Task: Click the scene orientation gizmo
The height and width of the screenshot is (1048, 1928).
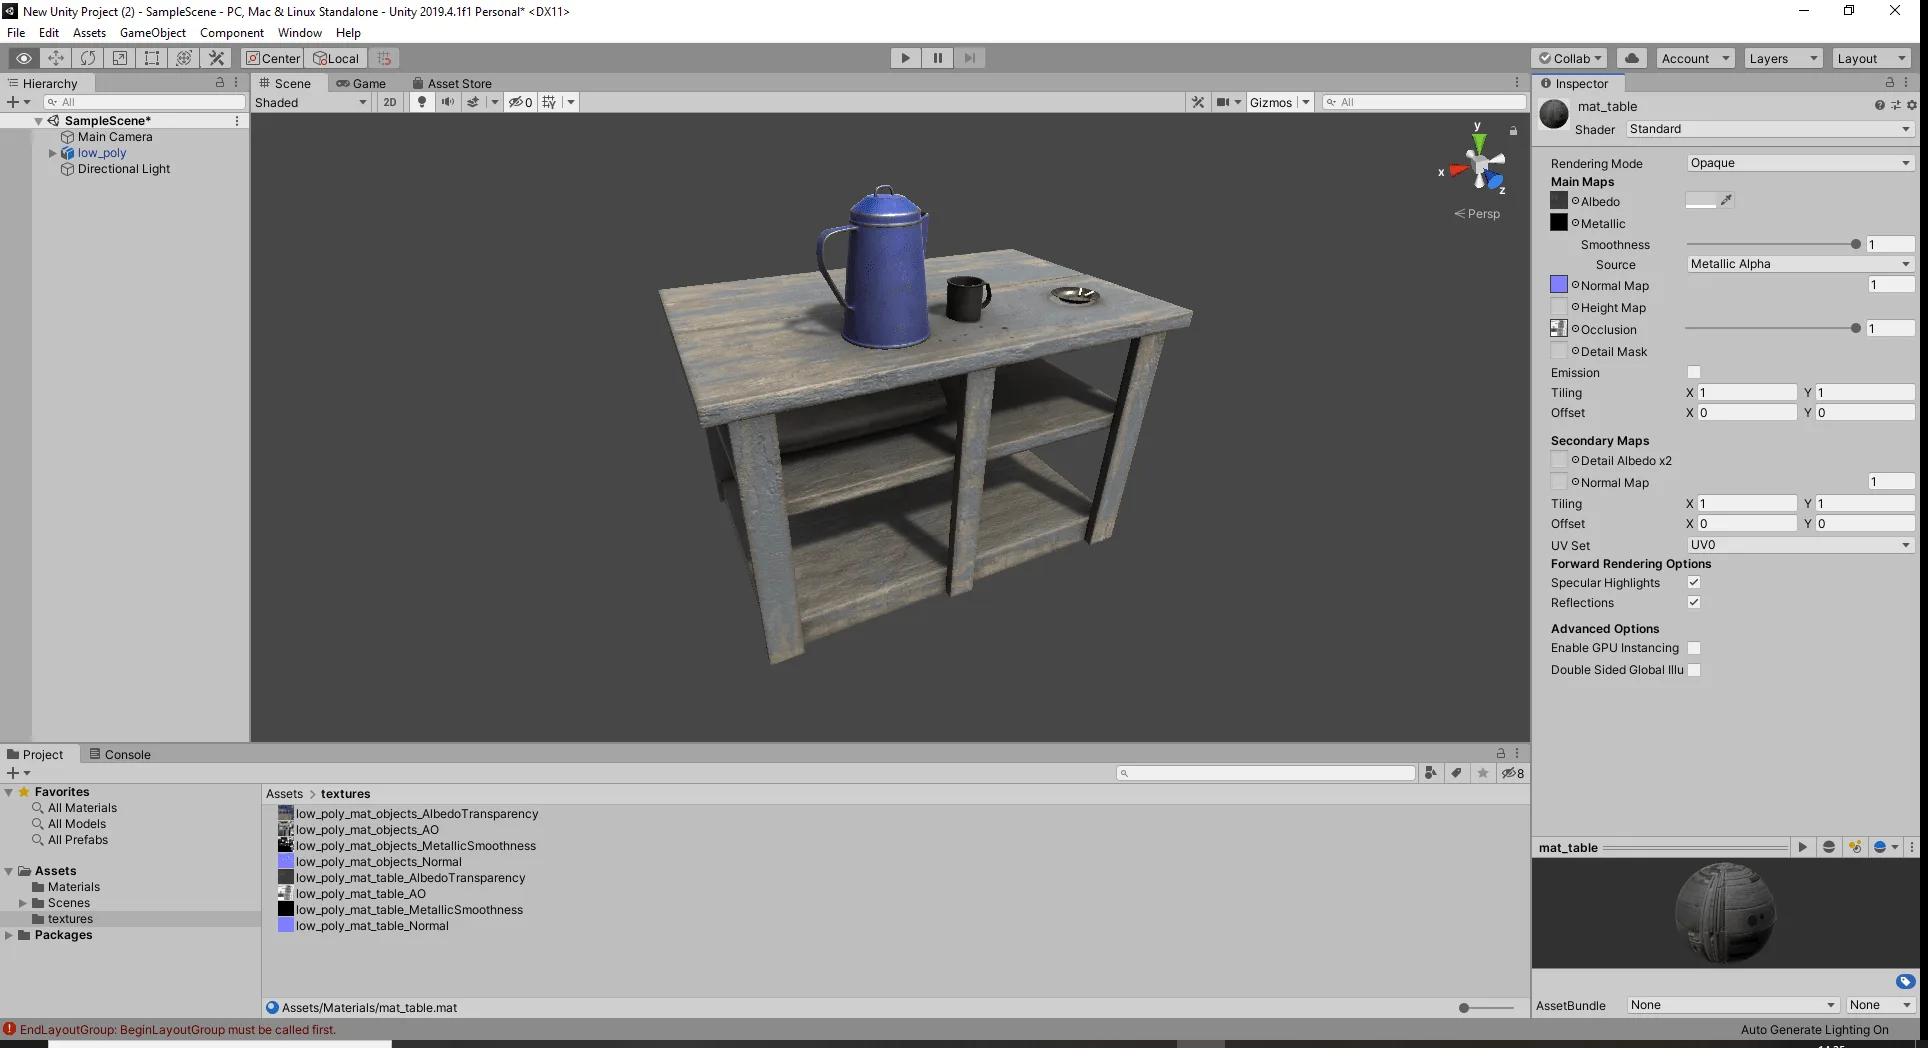Action: [x=1478, y=164]
